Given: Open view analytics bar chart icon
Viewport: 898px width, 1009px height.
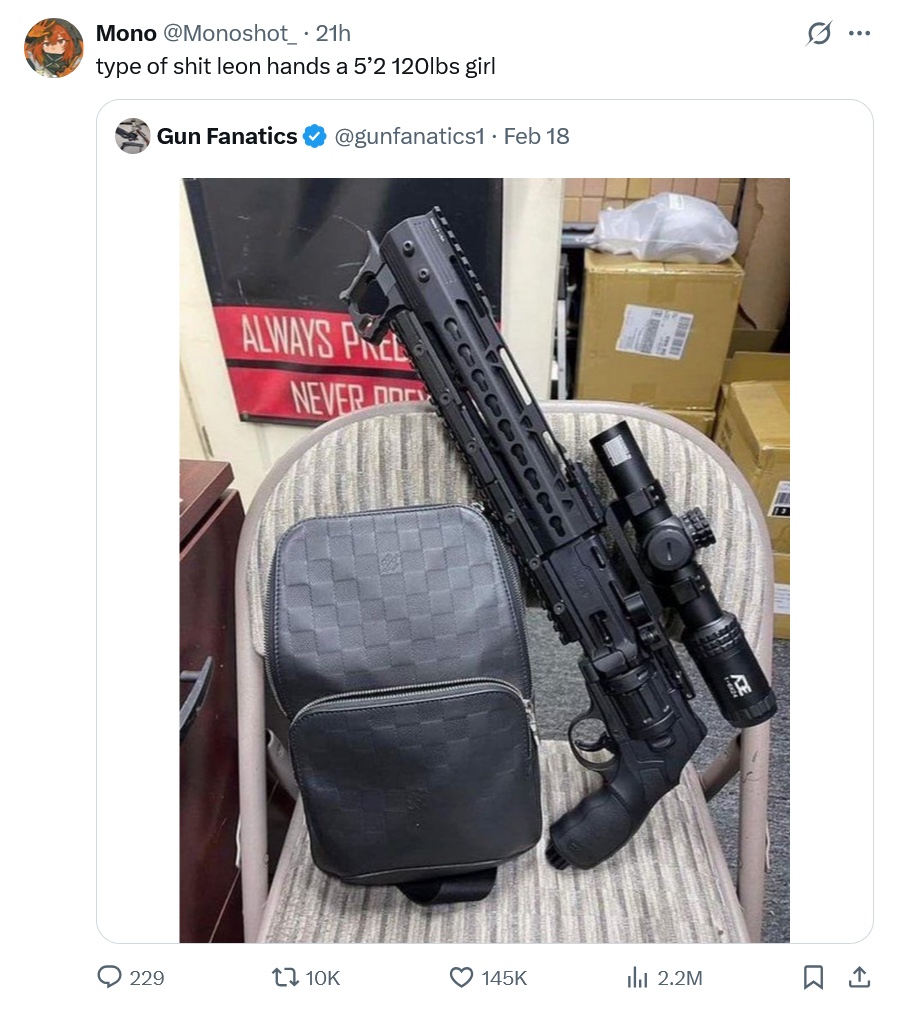Looking at the screenshot, I should (637, 977).
